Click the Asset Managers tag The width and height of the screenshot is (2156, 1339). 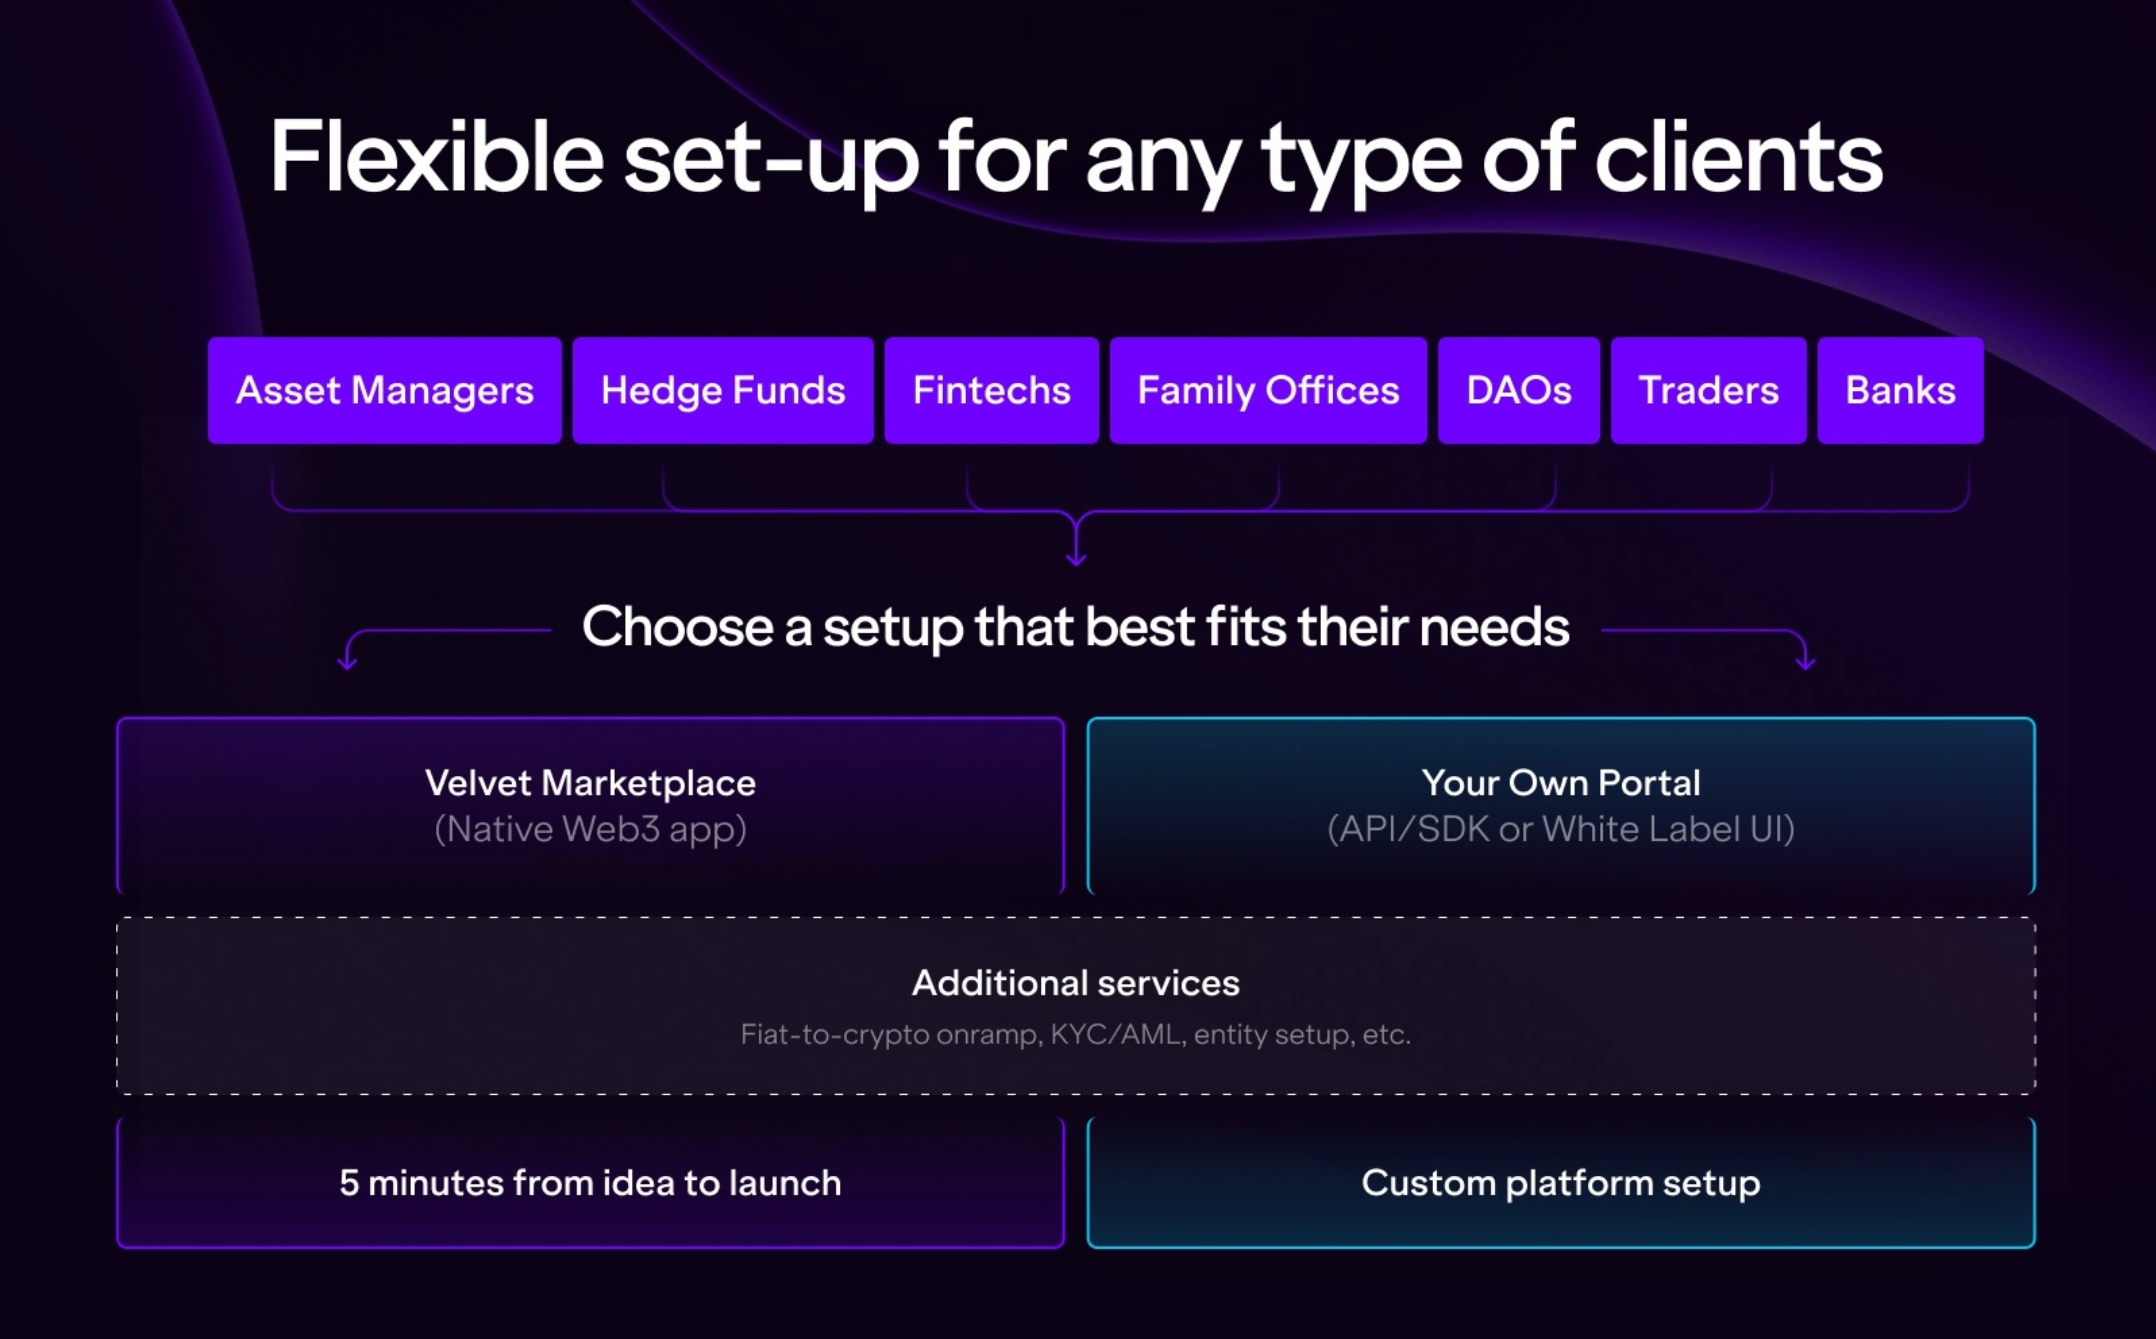(x=384, y=390)
